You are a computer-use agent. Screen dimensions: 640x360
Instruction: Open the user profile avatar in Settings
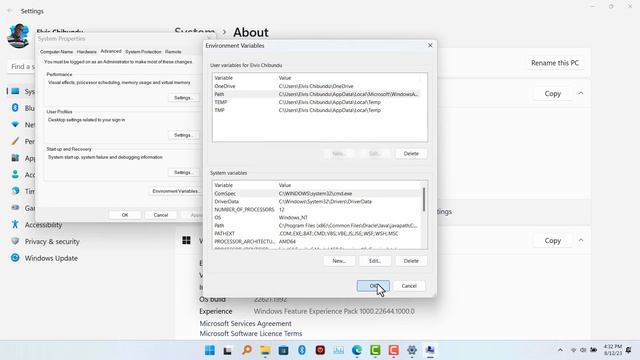[x=18, y=36]
